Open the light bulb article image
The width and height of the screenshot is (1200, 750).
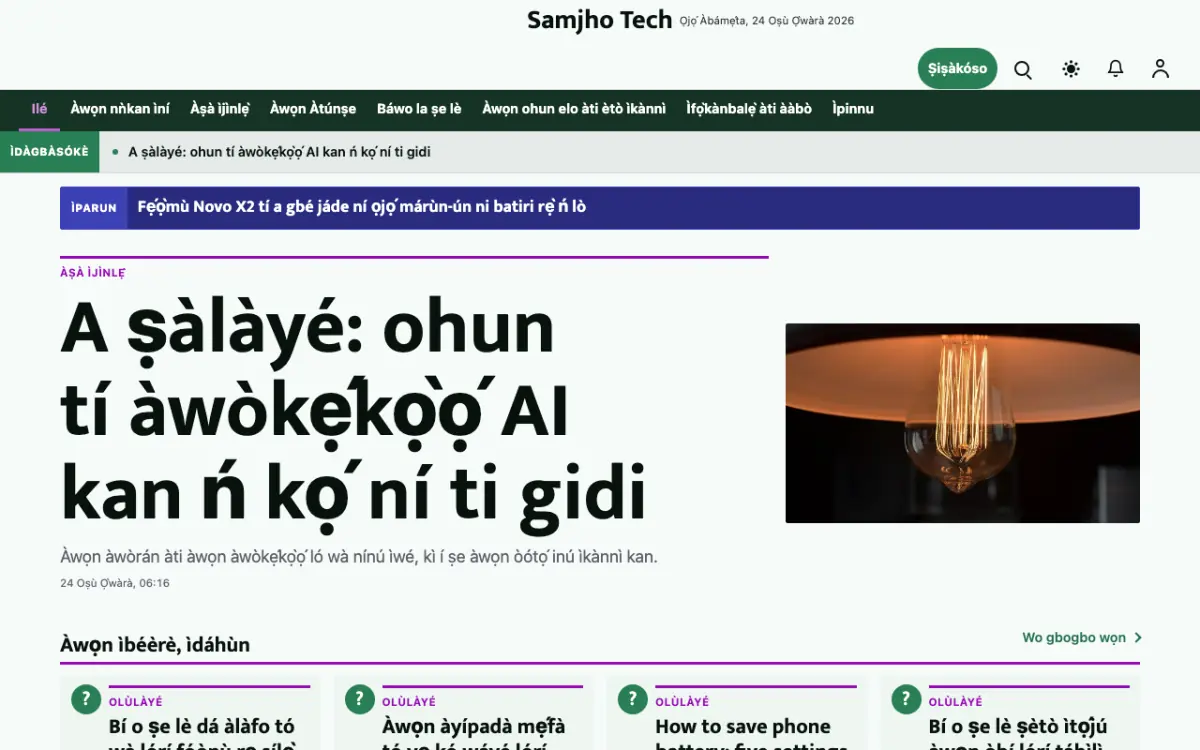(x=962, y=423)
